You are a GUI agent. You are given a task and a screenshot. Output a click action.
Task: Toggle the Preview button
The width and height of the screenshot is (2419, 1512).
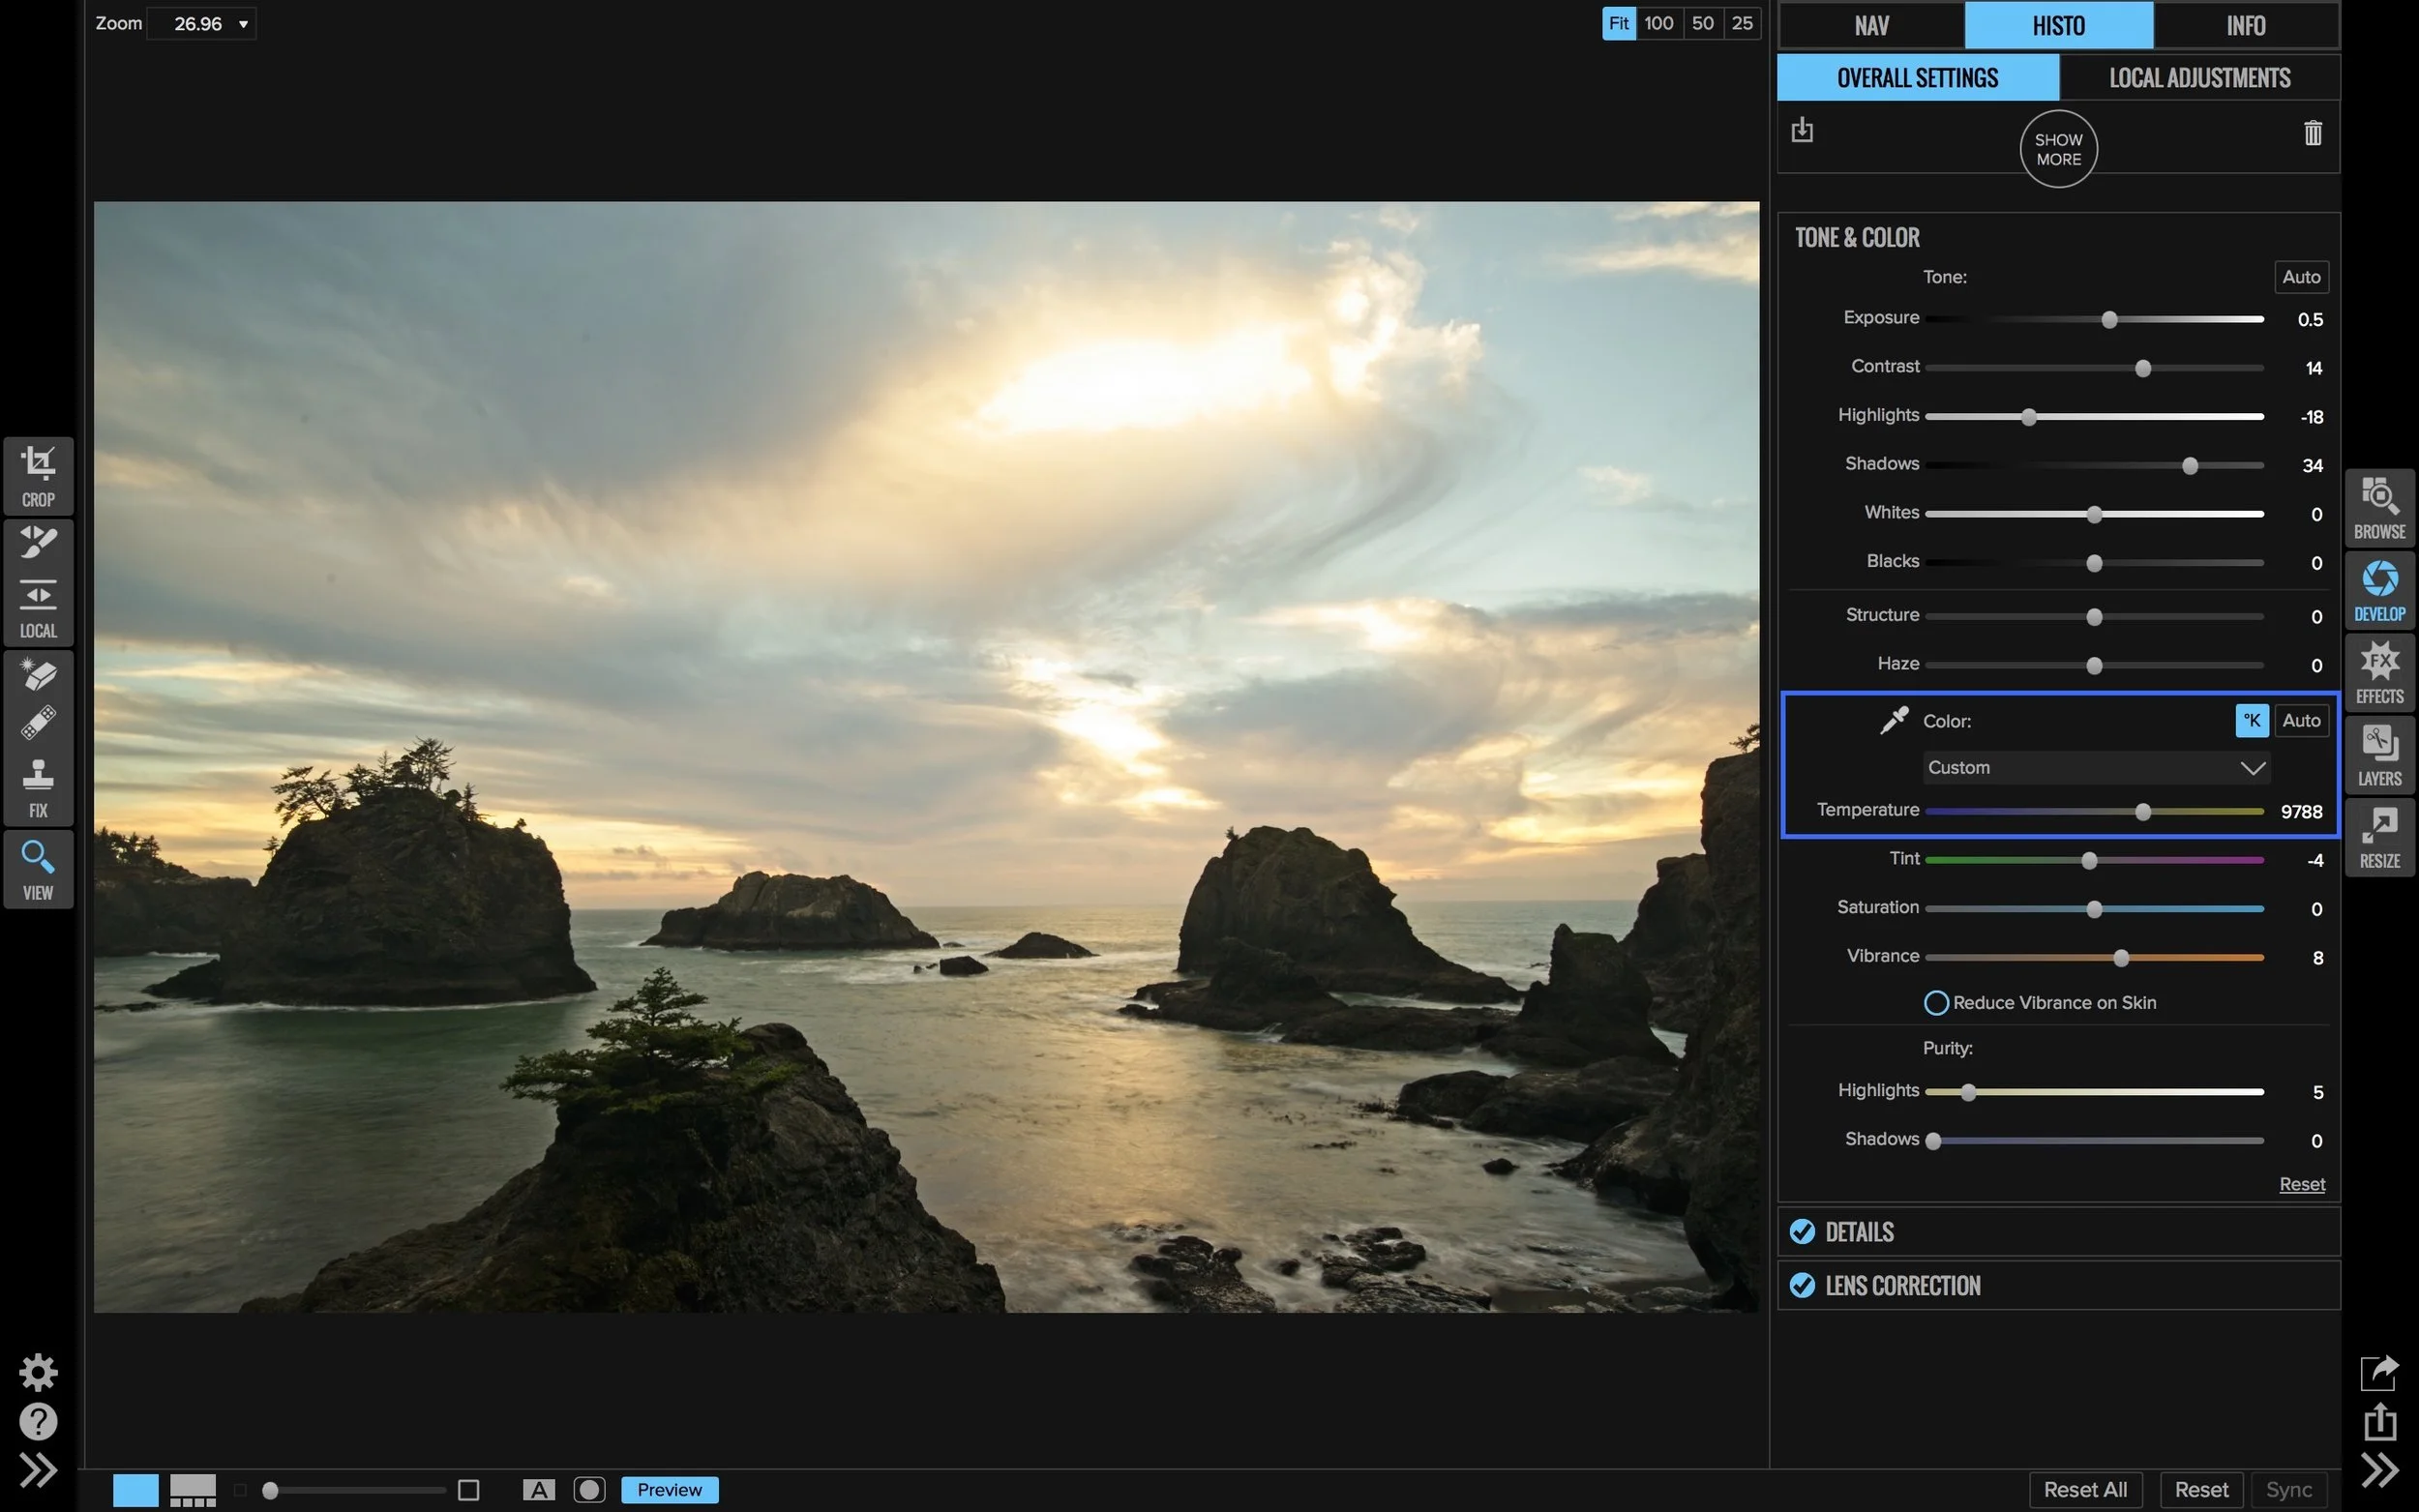coord(669,1490)
